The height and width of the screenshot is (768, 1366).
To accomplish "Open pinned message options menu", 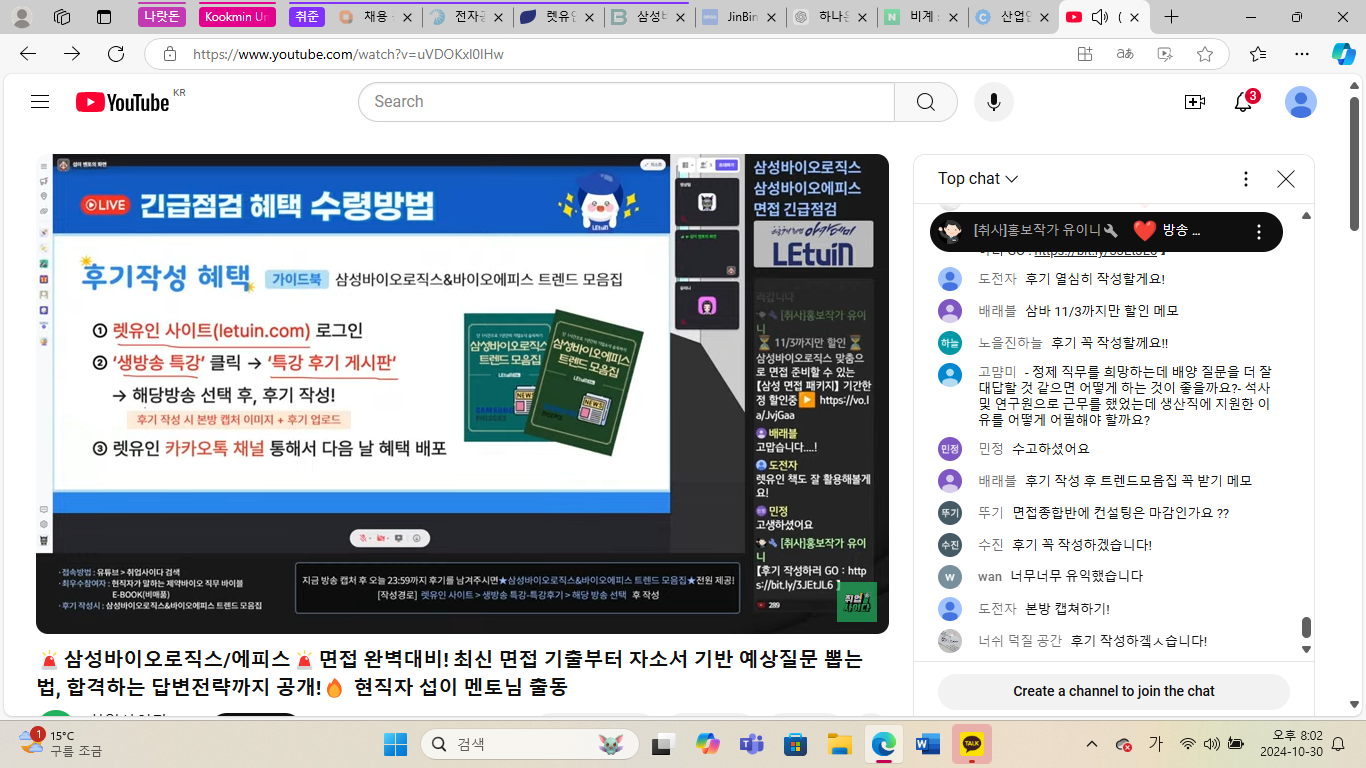I will 1259,232.
